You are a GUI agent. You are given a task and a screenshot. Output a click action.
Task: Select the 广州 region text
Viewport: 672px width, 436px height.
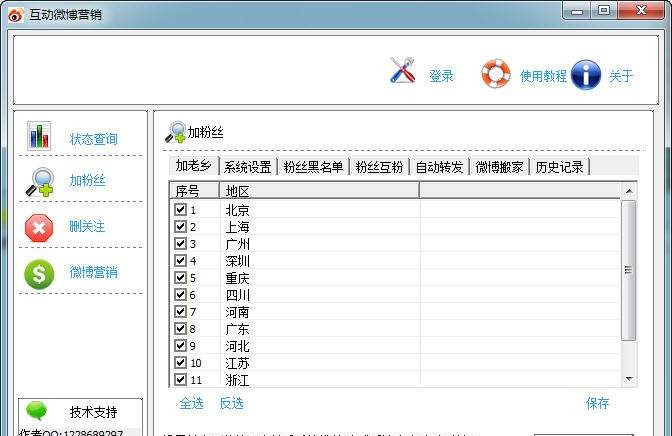[x=237, y=244]
